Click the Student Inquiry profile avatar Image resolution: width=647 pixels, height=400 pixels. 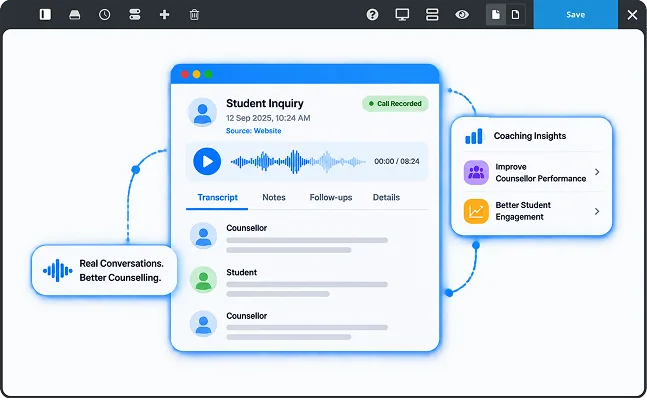pyautogui.click(x=203, y=112)
